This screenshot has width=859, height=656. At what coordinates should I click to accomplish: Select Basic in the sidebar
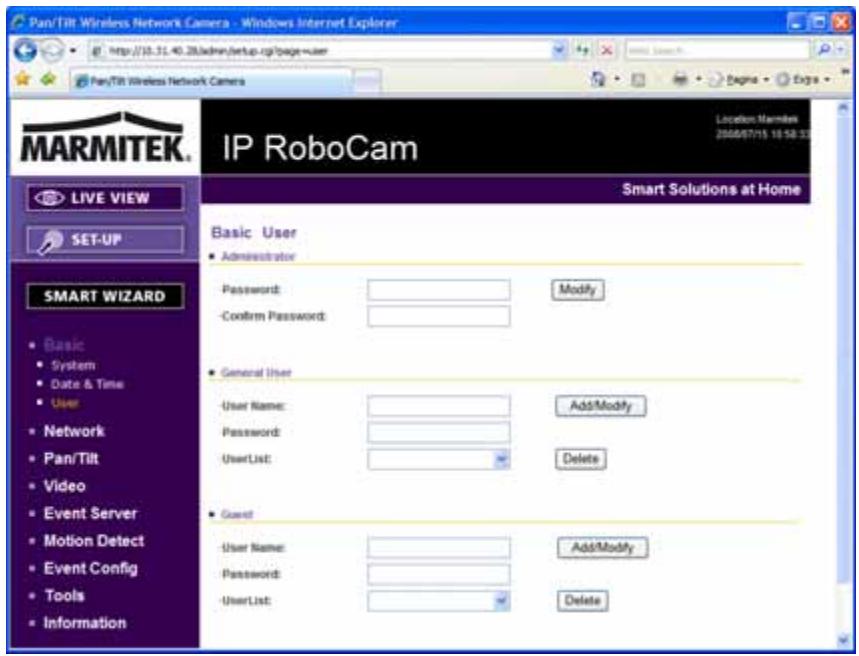point(64,345)
